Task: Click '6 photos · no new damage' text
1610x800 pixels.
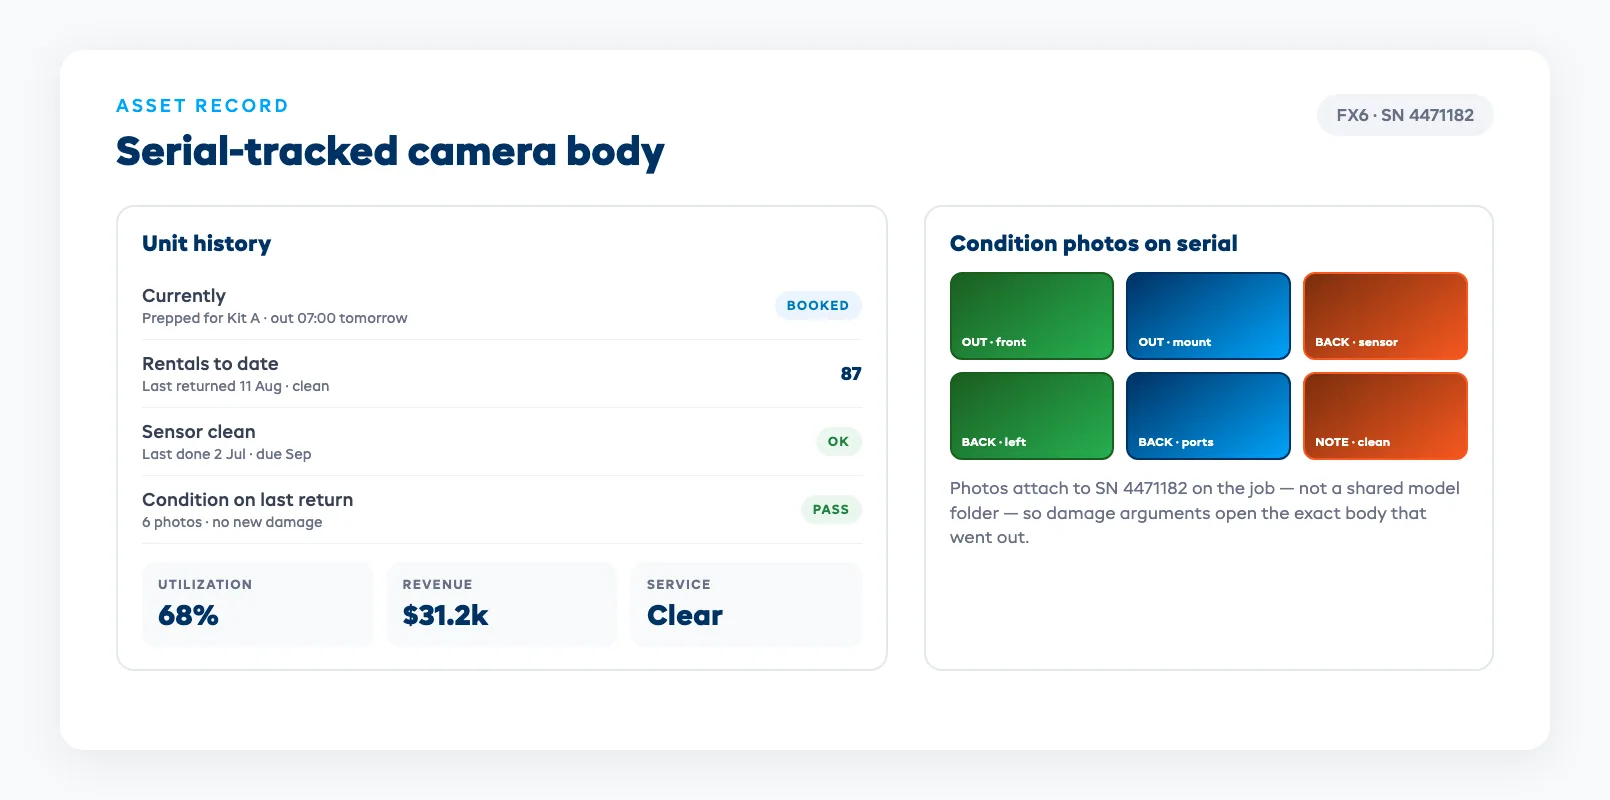Action: point(232,522)
